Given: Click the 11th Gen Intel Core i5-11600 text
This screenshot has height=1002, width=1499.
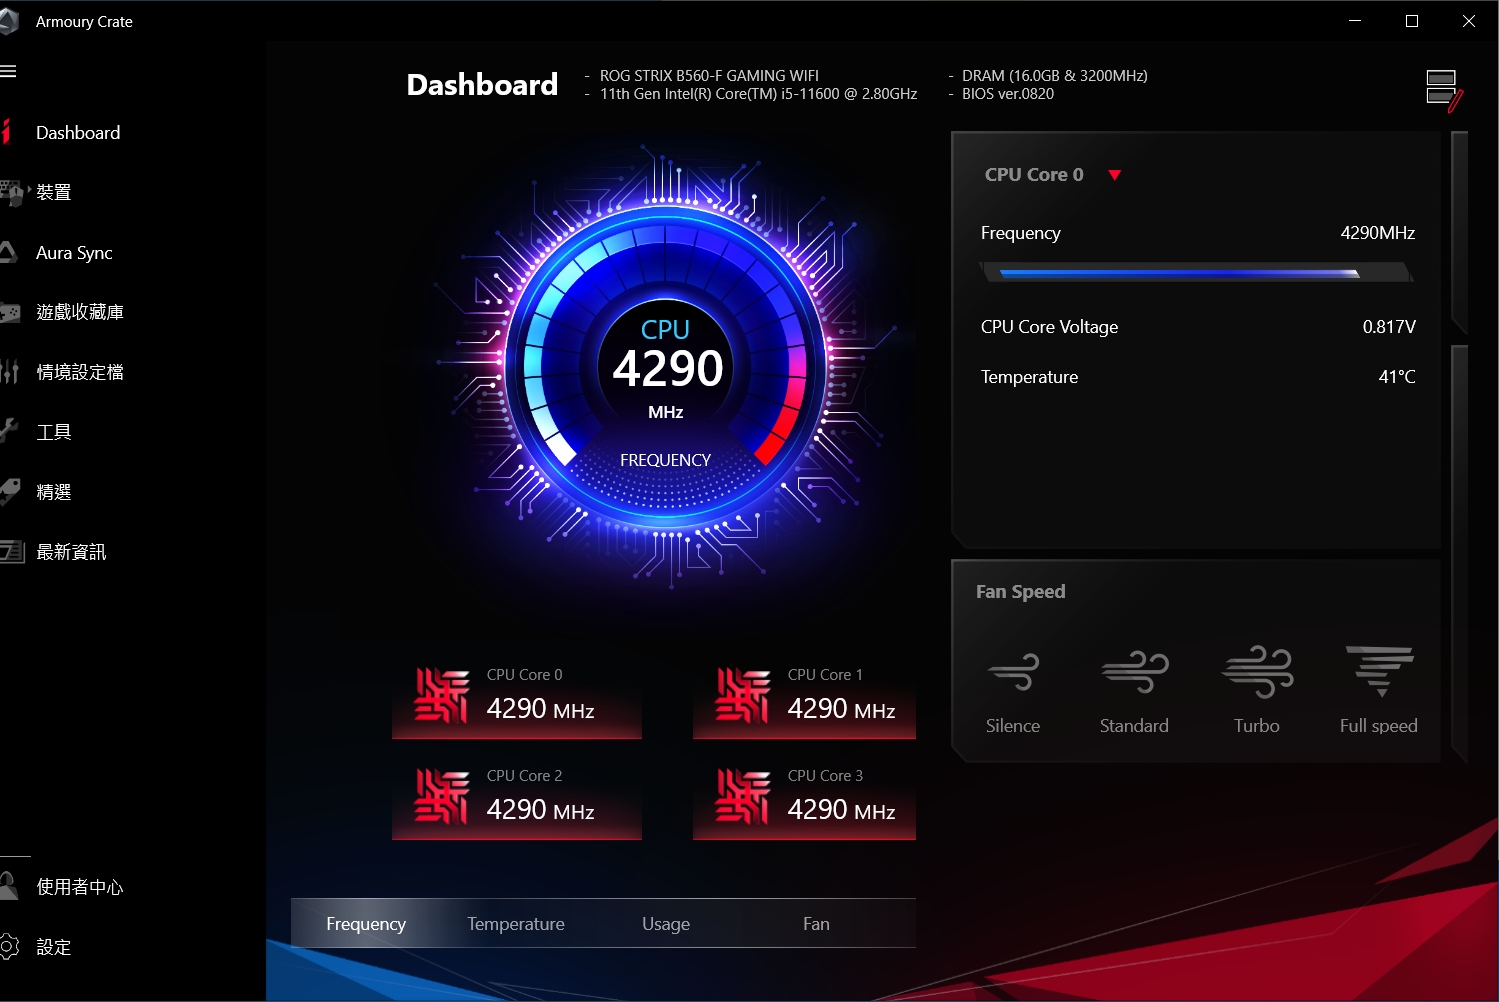Looking at the screenshot, I should pyautogui.click(x=759, y=94).
